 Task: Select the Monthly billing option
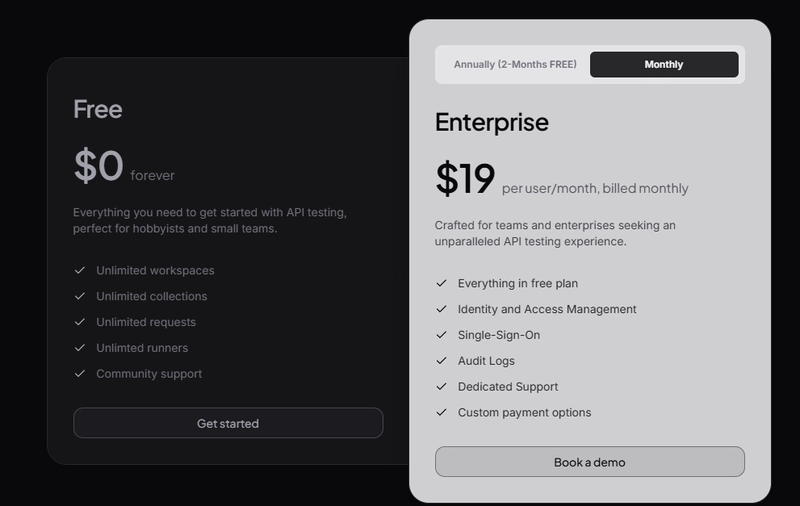664,64
